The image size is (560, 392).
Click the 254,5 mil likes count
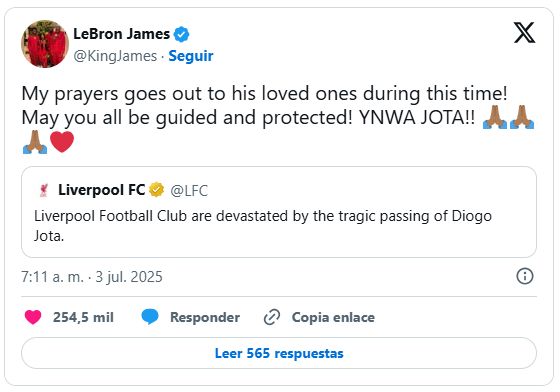click(83, 317)
